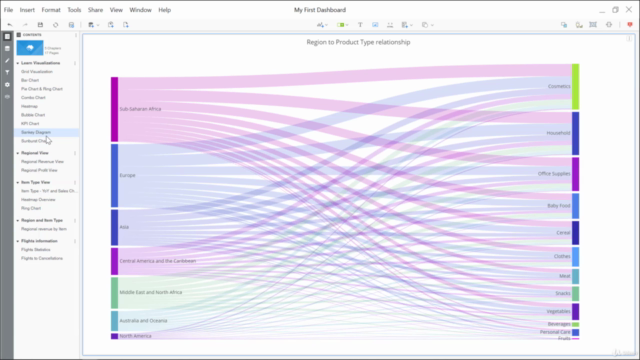Screen dimensions: 640x360
Task: Click the presentation mode toolbar icon
Action: coord(579,25)
